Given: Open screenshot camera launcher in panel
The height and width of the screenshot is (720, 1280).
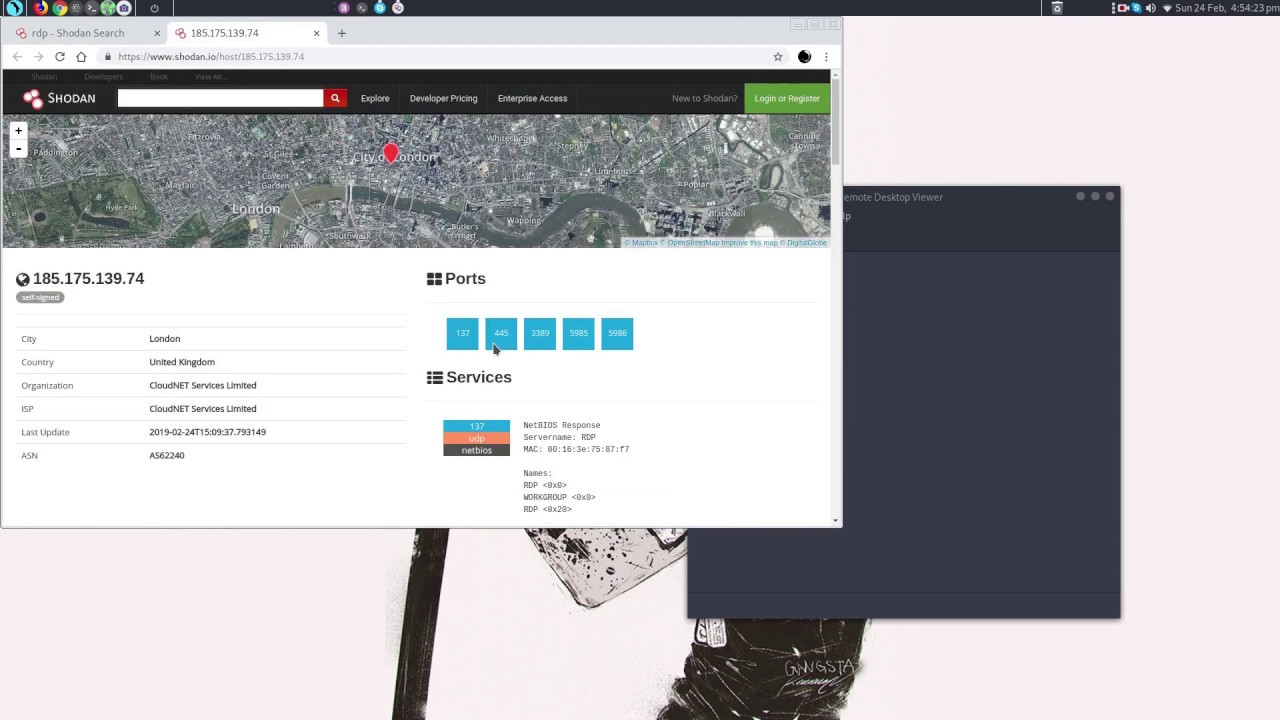Looking at the screenshot, I should pyautogui.click(x=124, y=8).
